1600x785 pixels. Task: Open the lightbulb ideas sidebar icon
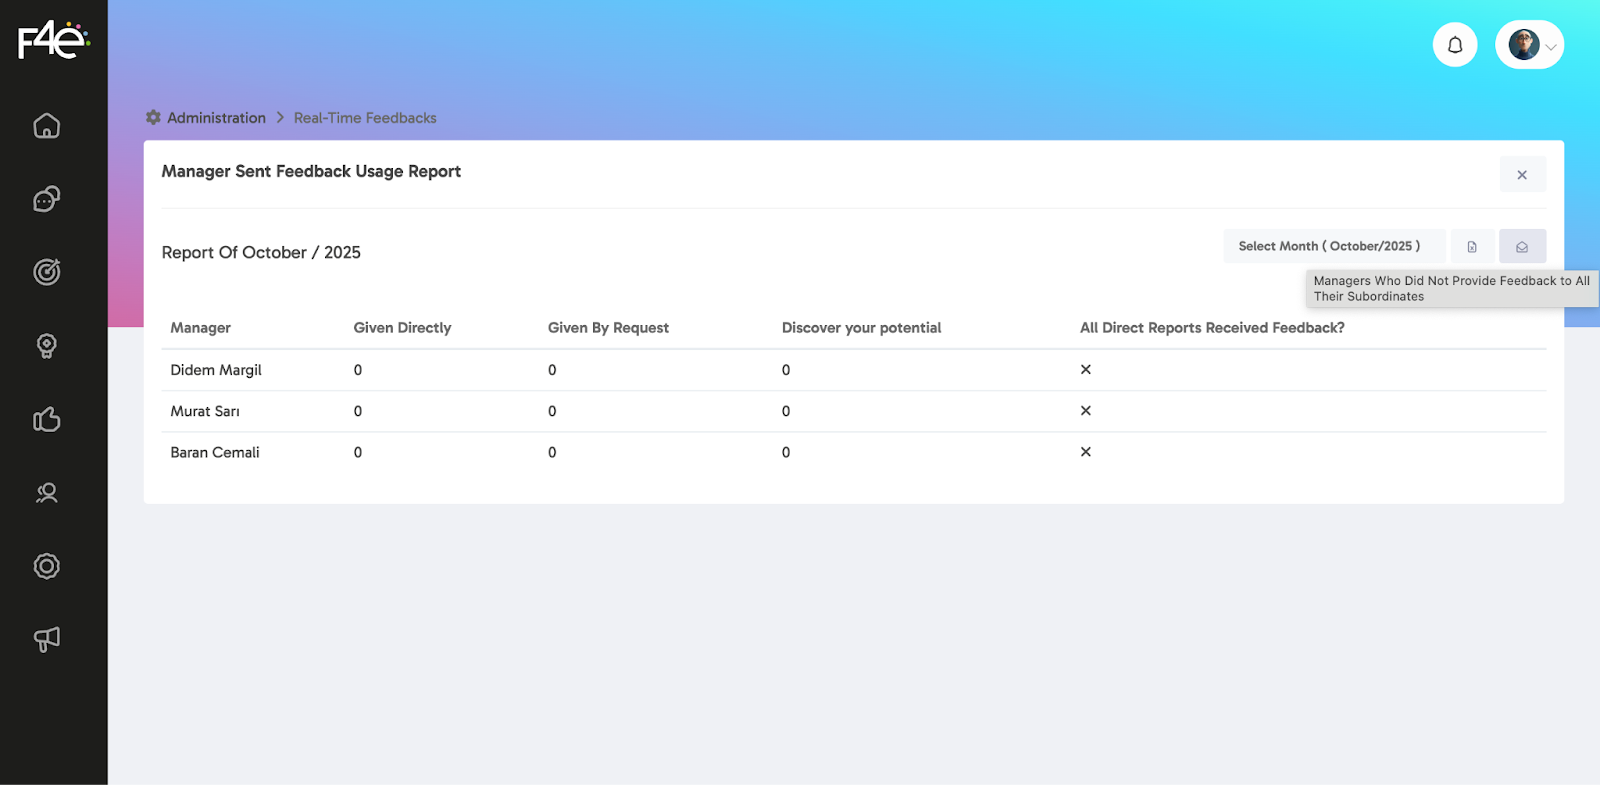pyautogui.click(x=47, y=346)
